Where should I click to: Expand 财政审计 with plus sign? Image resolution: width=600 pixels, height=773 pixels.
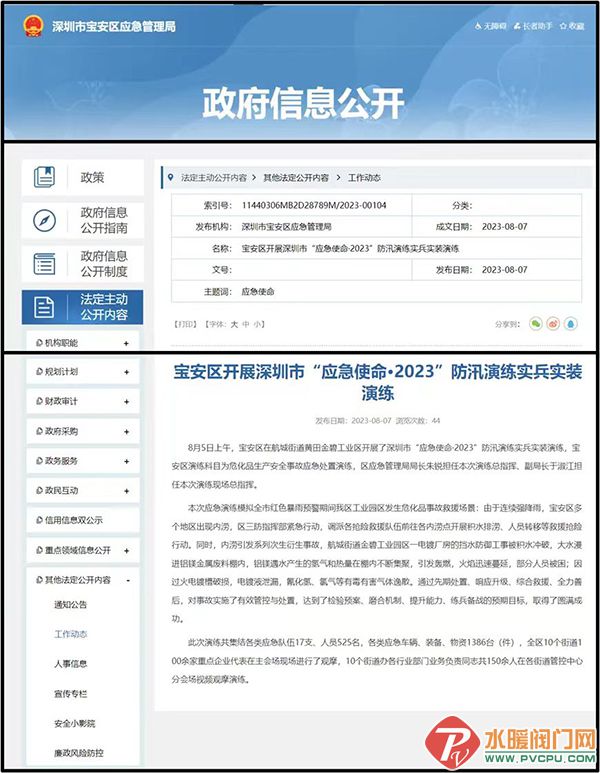coord(127,402)
